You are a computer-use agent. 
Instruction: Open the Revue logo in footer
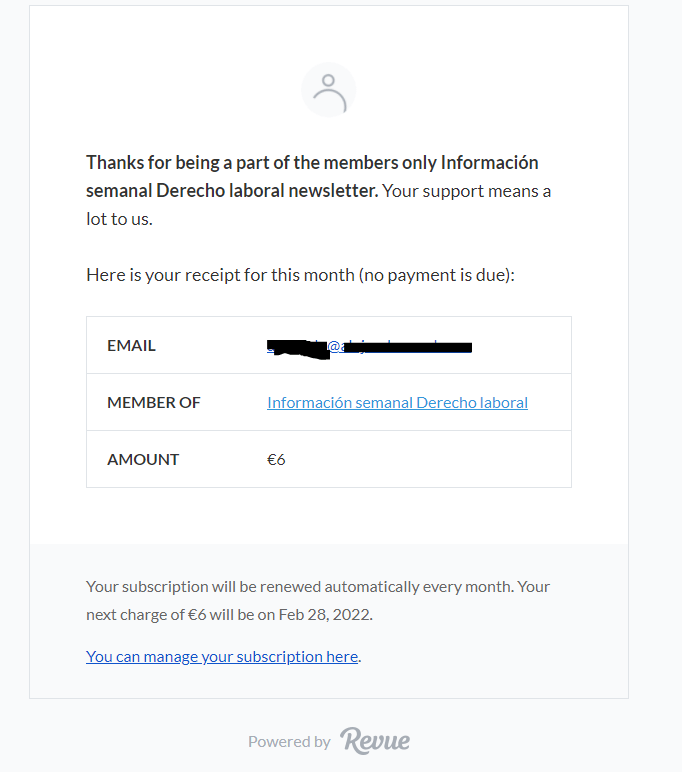[375, 740]
